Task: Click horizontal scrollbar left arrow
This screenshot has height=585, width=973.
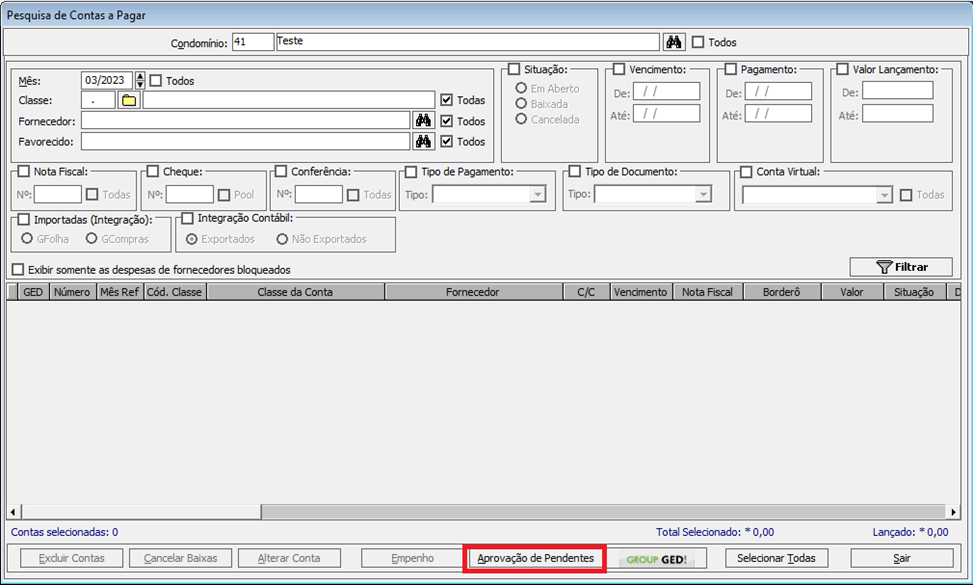Action: point(14,512)
